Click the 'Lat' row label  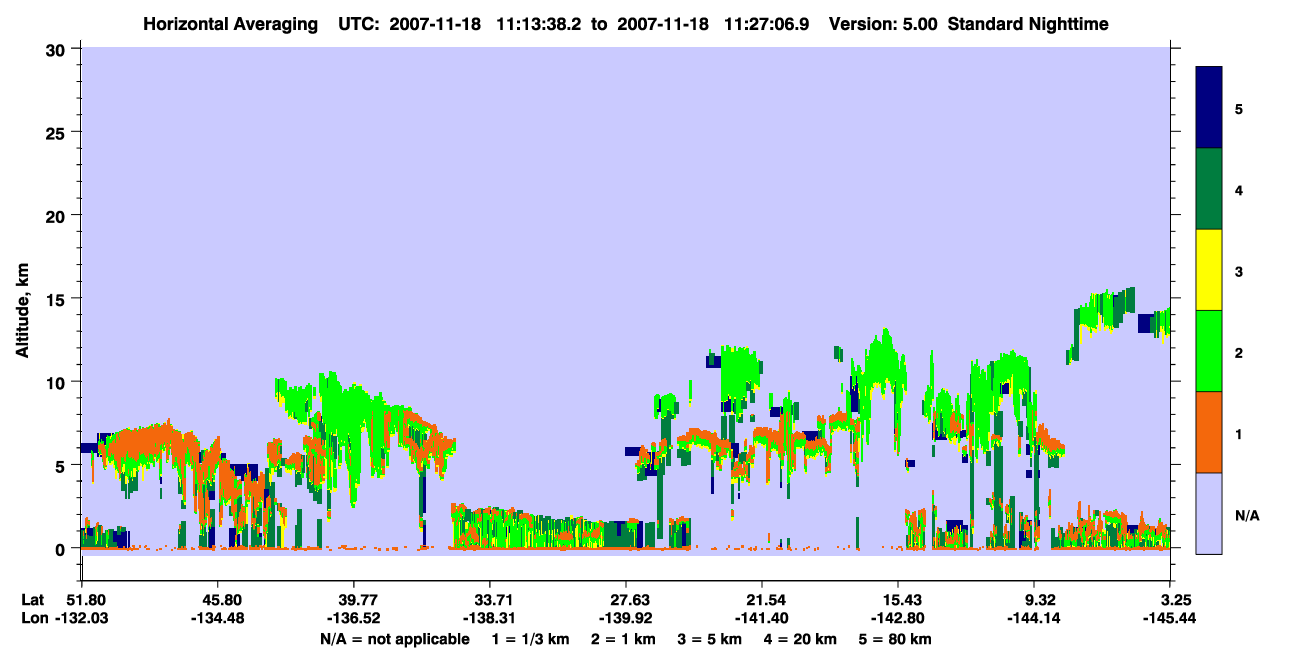[31, 600]
